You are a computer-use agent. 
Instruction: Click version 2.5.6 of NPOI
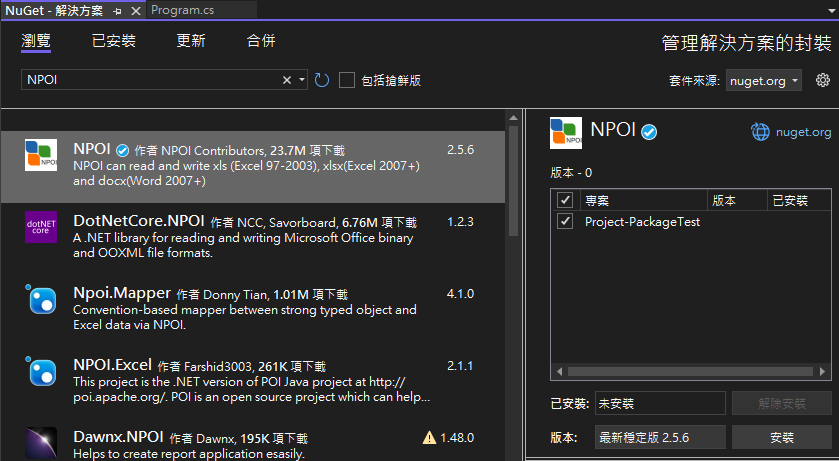point(461,150)
